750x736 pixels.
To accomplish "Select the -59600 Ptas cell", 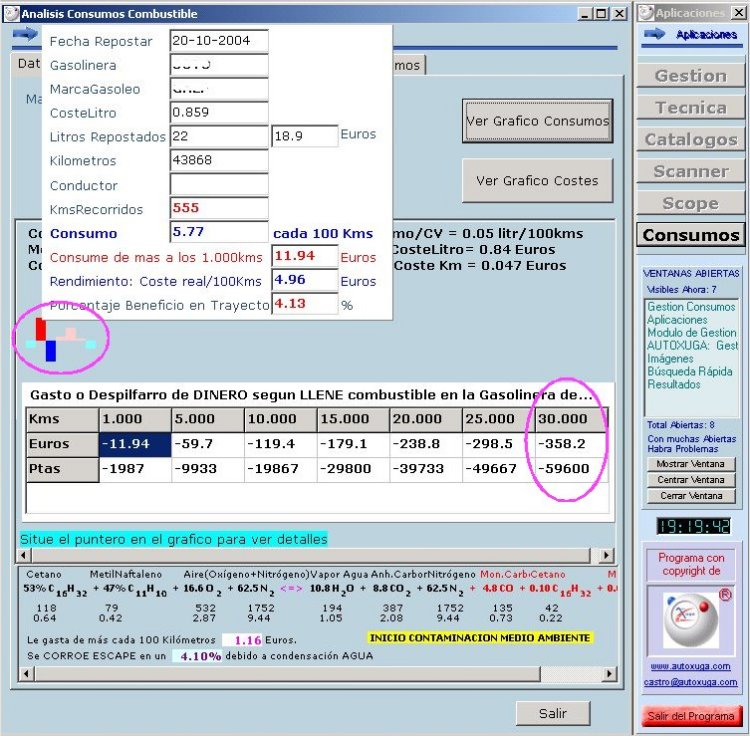I will pyautogui.click(x=571, y=469).
